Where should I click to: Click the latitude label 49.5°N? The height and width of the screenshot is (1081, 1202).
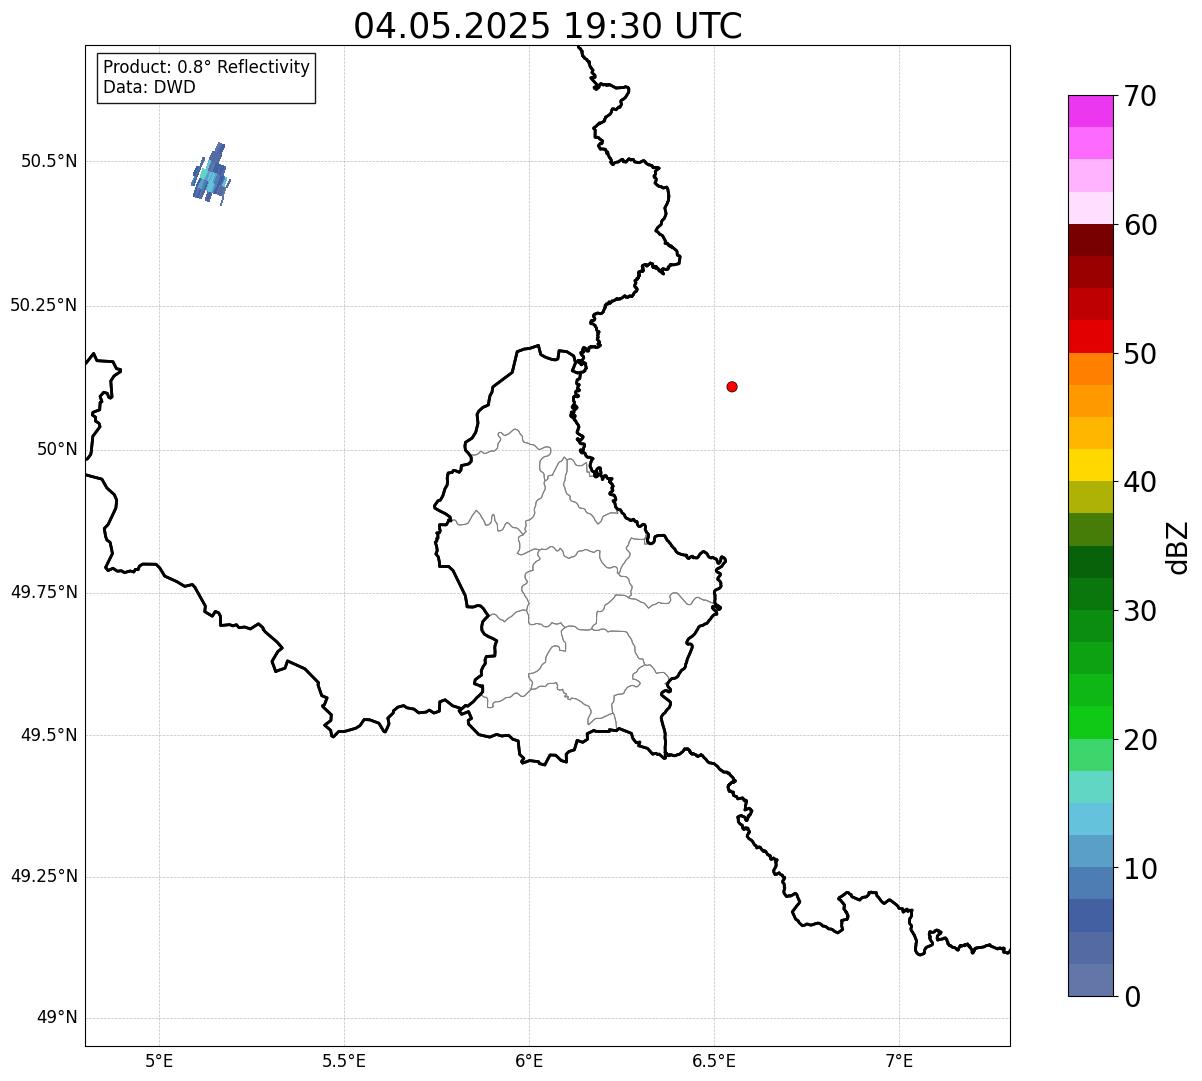tap(49, 736)
